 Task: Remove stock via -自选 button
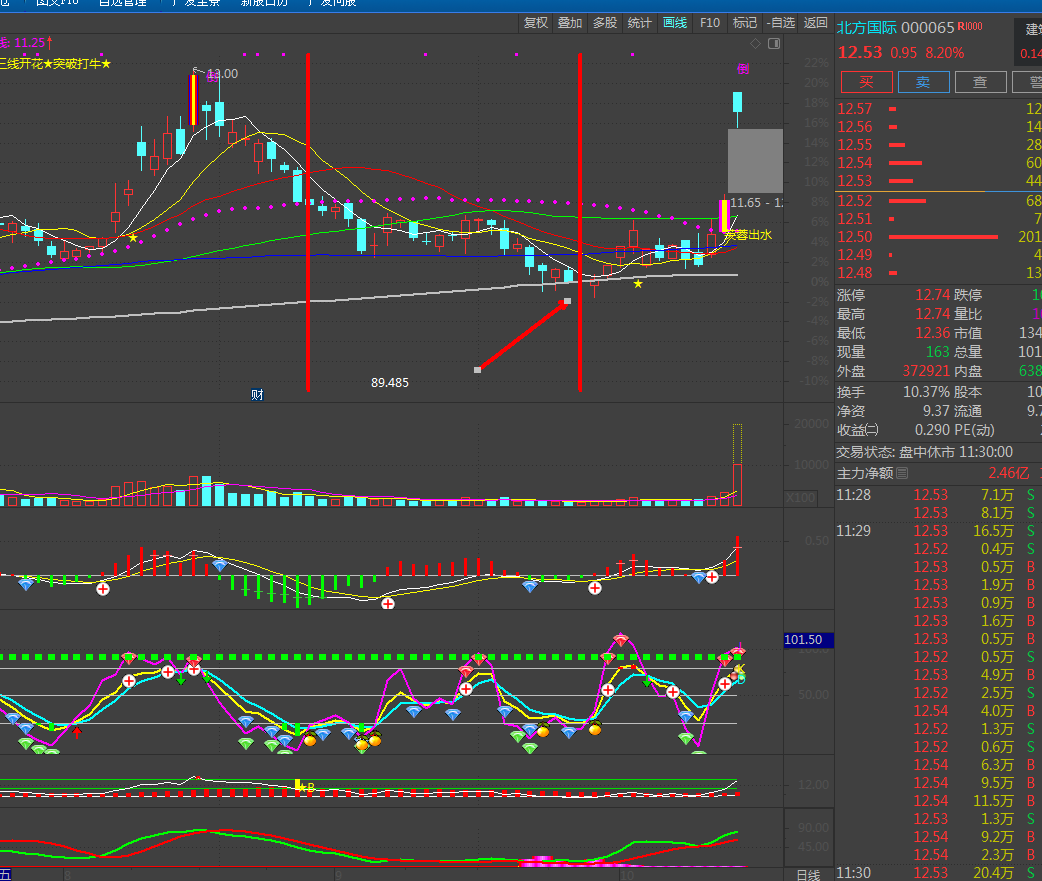point(780,23)
